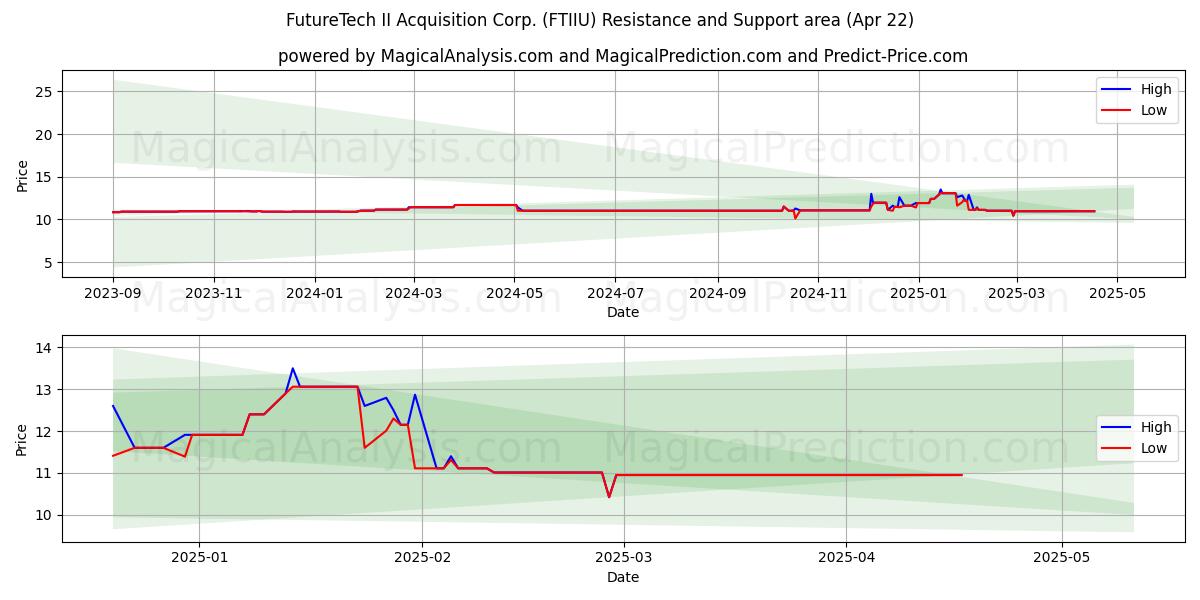The image size is (1200, 600).
Task: Click the '2024-07' tick label
Action: [615, 294]
